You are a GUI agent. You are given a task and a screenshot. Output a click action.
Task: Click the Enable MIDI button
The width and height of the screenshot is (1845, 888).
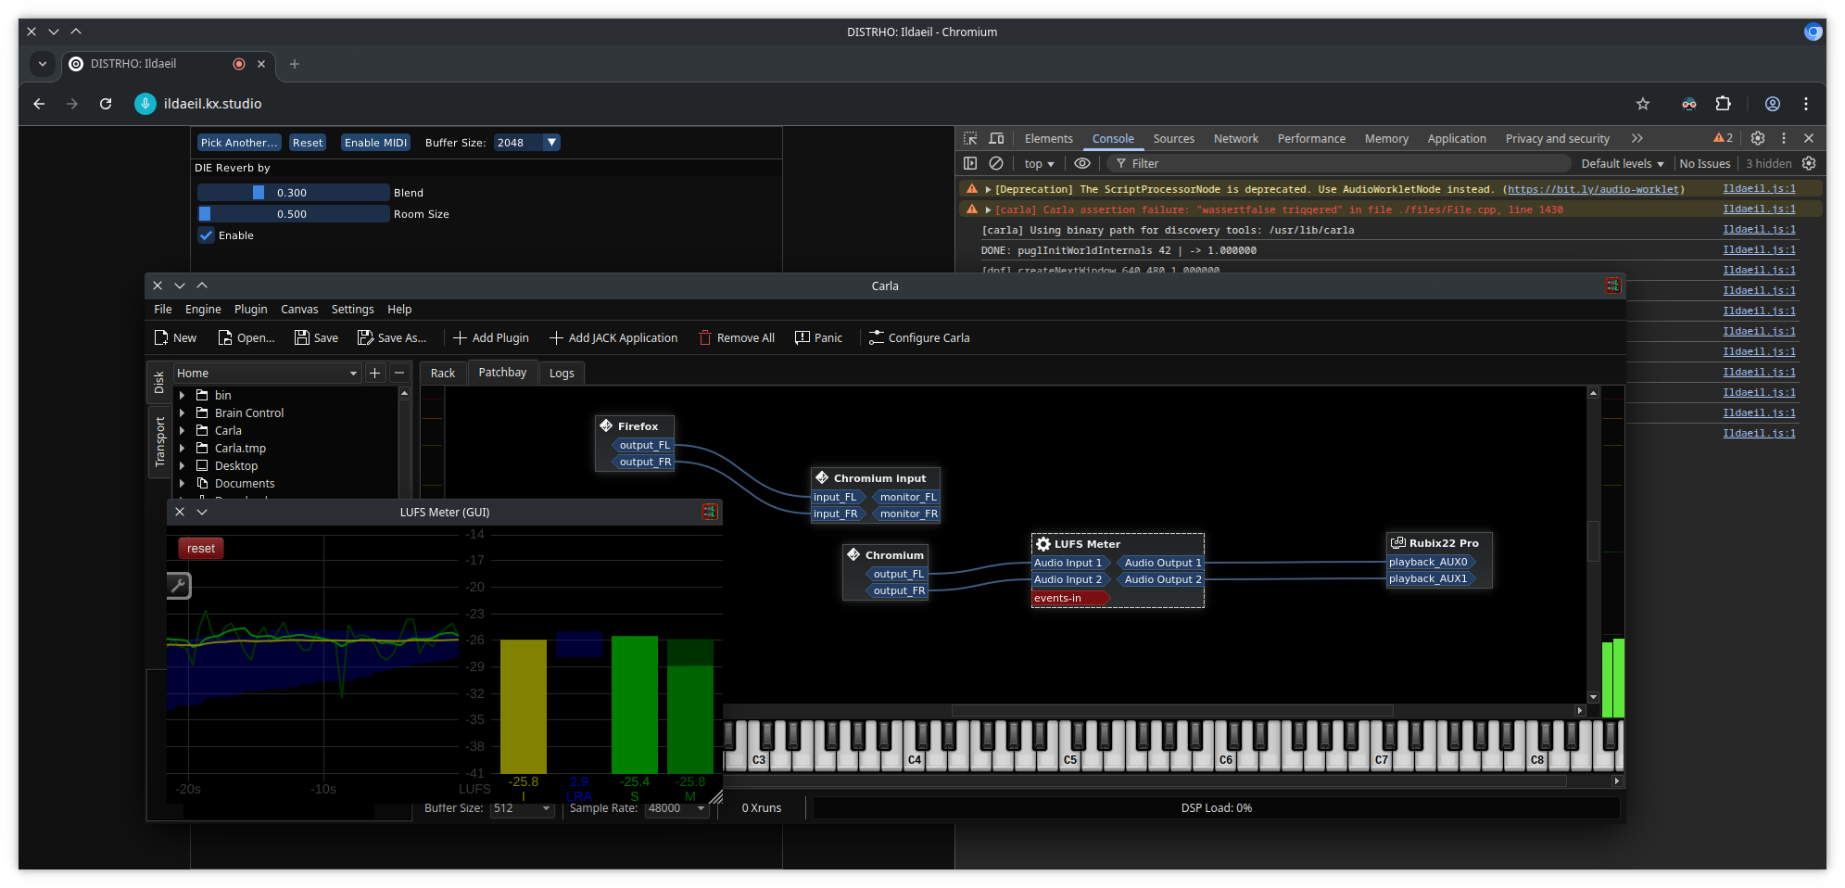click(x=375, y=143)
